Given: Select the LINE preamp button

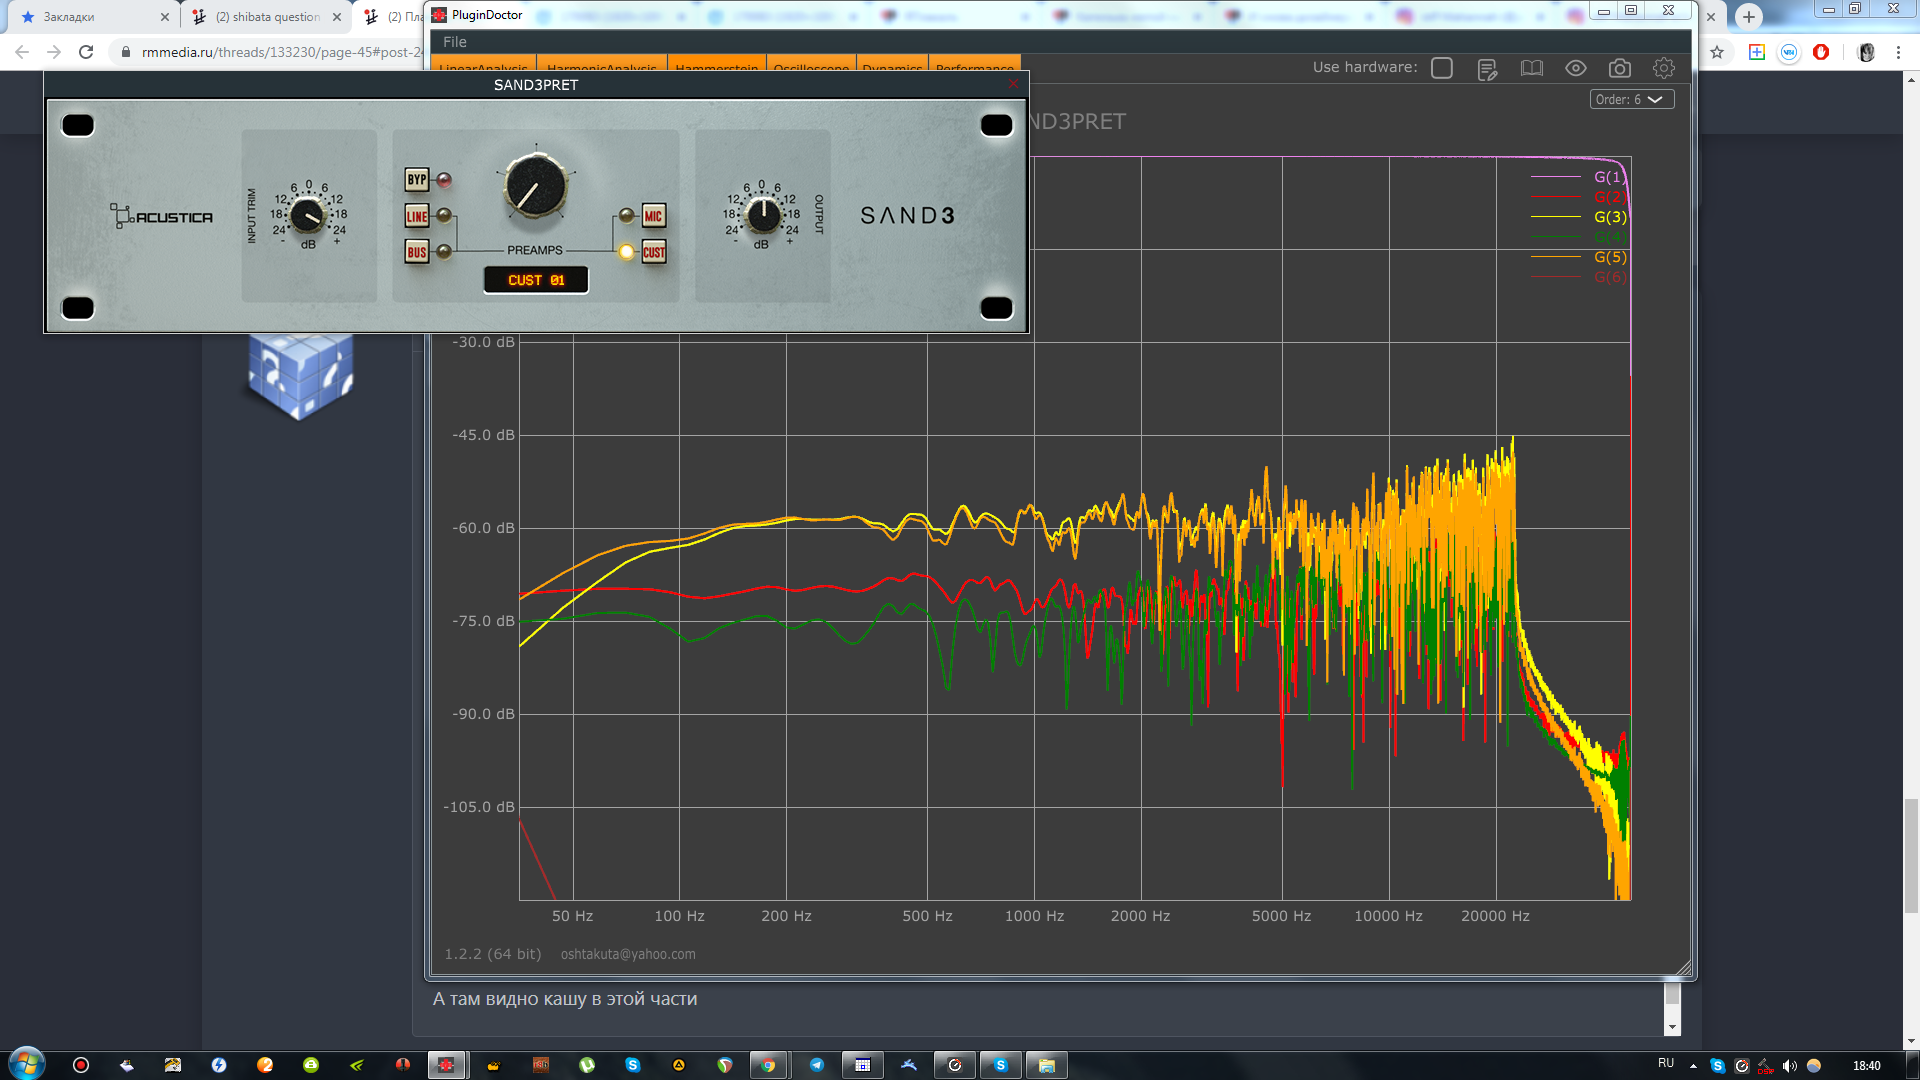Looking at the screenshot, I should [417, 216].
